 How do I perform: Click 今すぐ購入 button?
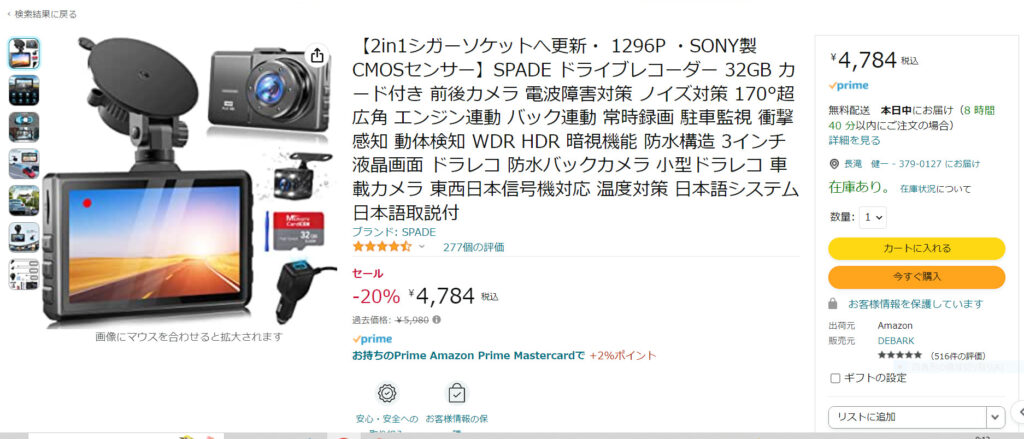click(x=917, y=277)
